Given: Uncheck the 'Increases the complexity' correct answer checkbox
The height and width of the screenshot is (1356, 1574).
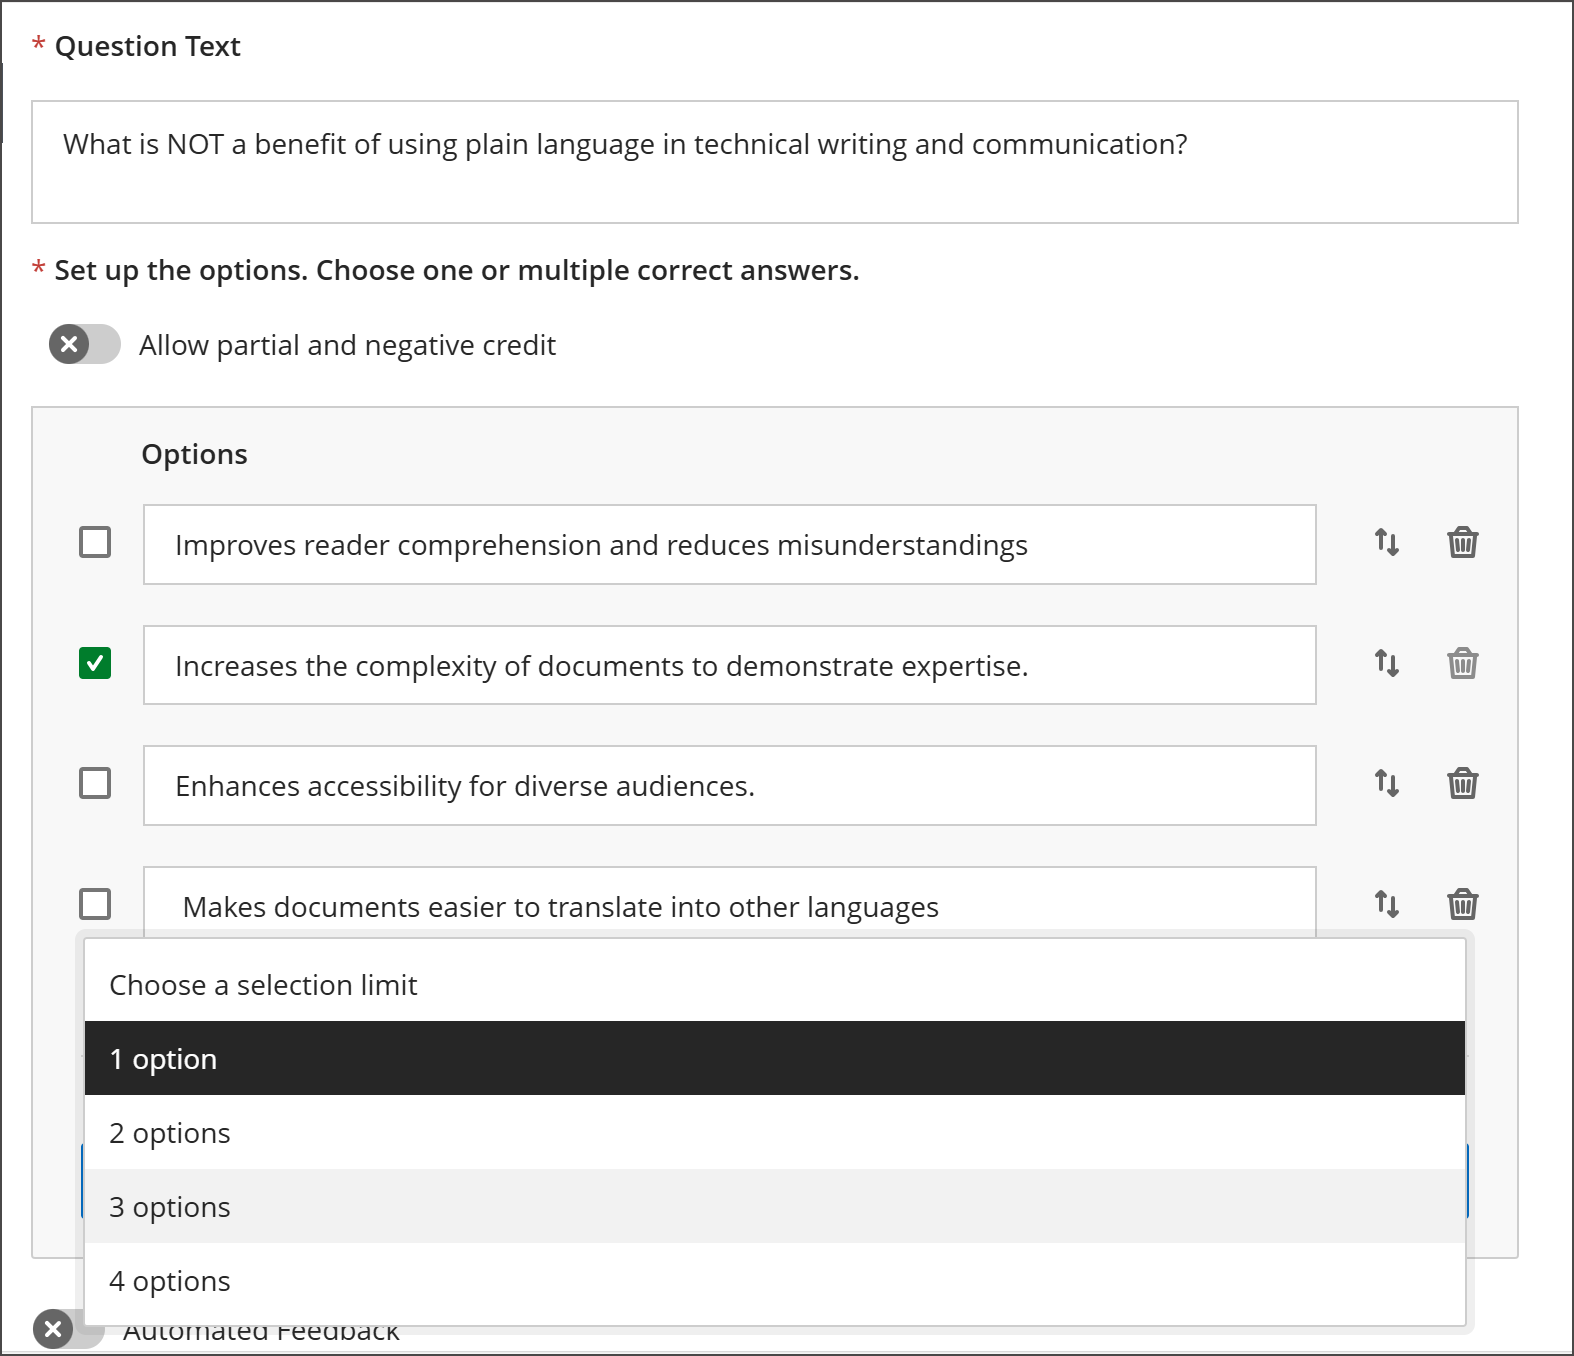Looking at the screenshot, I should click(95, 664).
